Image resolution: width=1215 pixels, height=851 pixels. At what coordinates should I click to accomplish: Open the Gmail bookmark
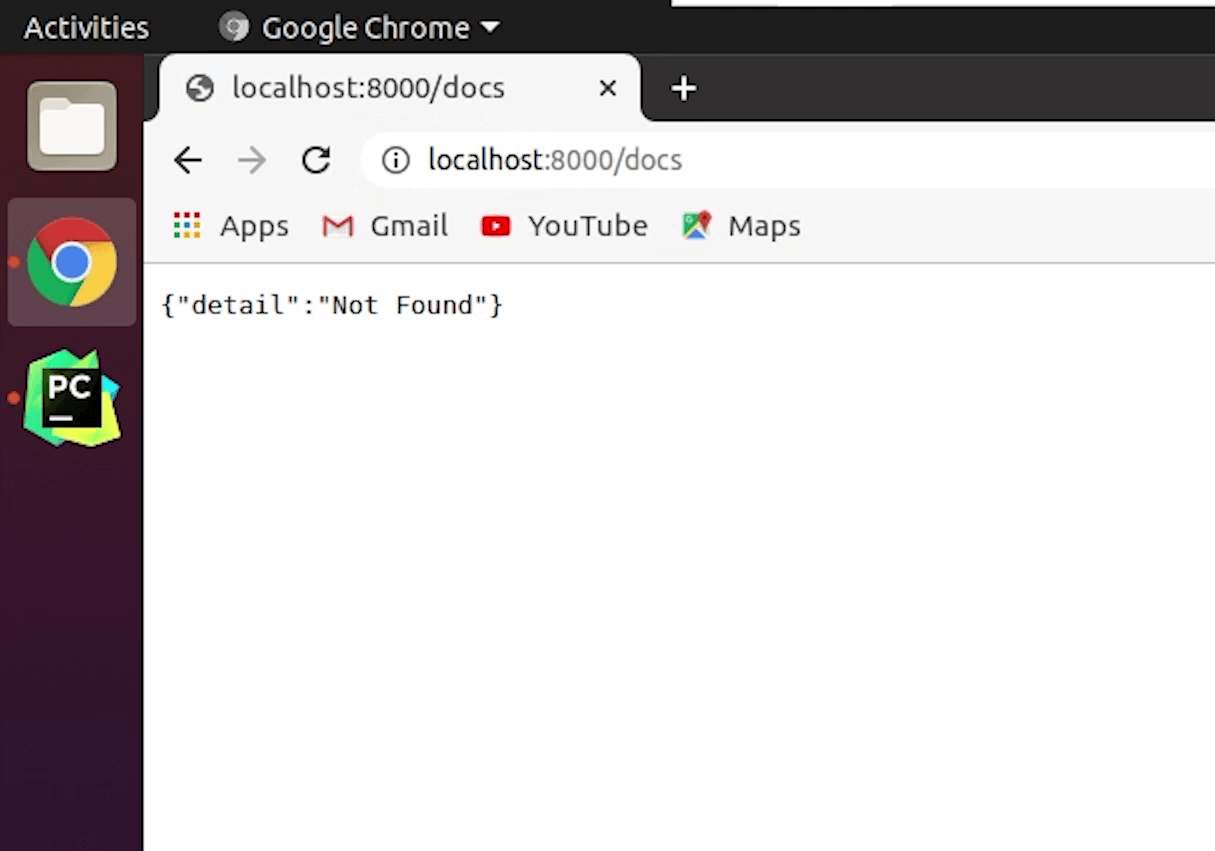(x=385, y=226)
